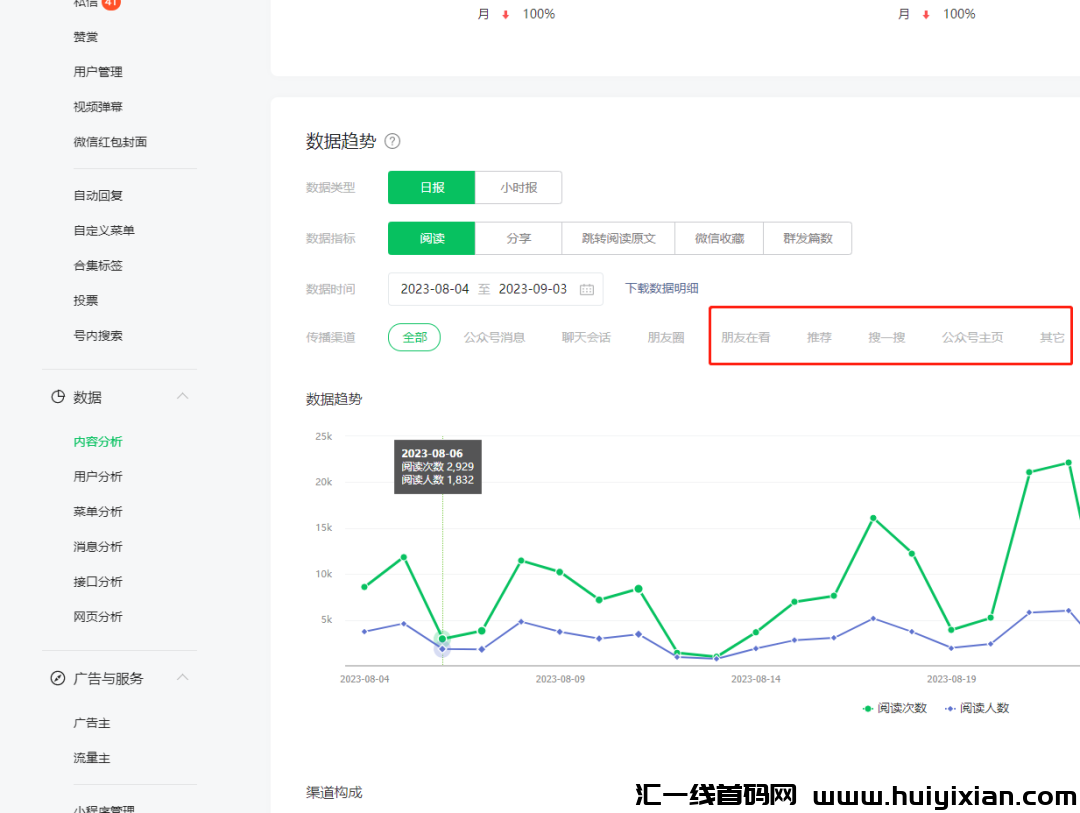Select the 日报 data type
This screenshot has width=1080, height=813.
pos(432,187)
